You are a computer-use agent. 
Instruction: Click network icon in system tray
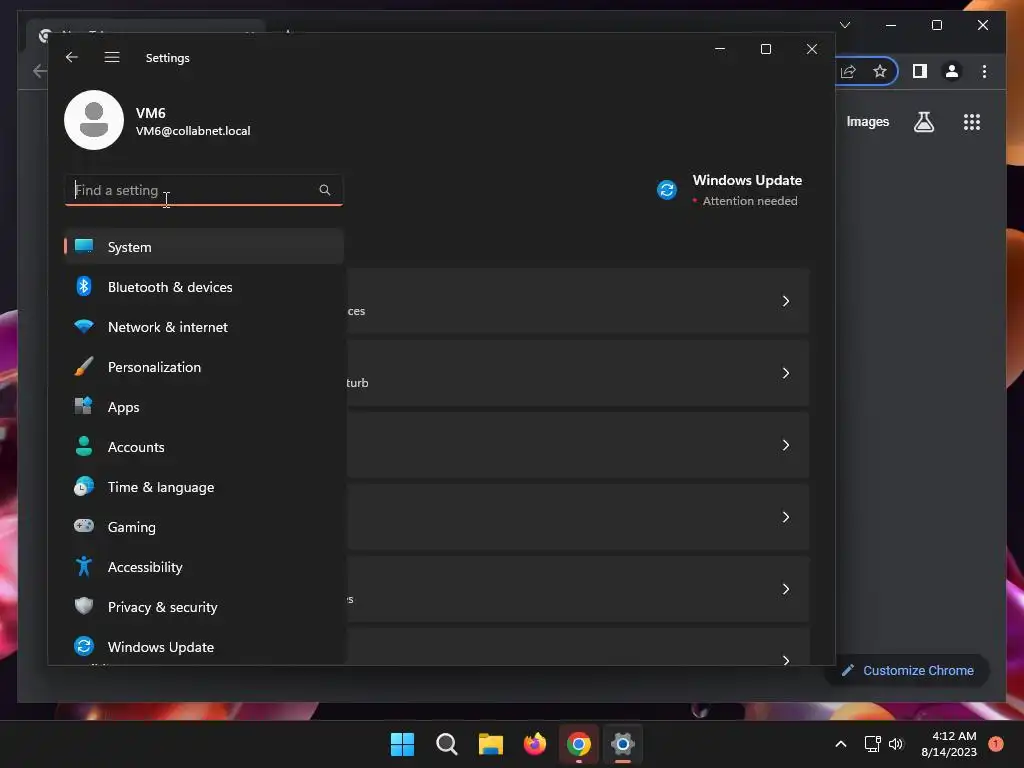pyautogui.click(x=872, y=744)
